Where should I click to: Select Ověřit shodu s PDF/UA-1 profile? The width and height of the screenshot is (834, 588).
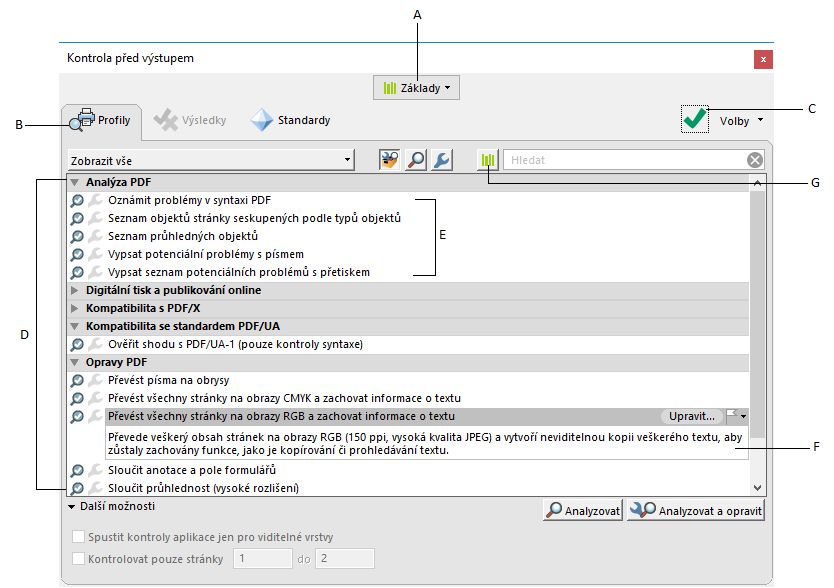[235, 344]
